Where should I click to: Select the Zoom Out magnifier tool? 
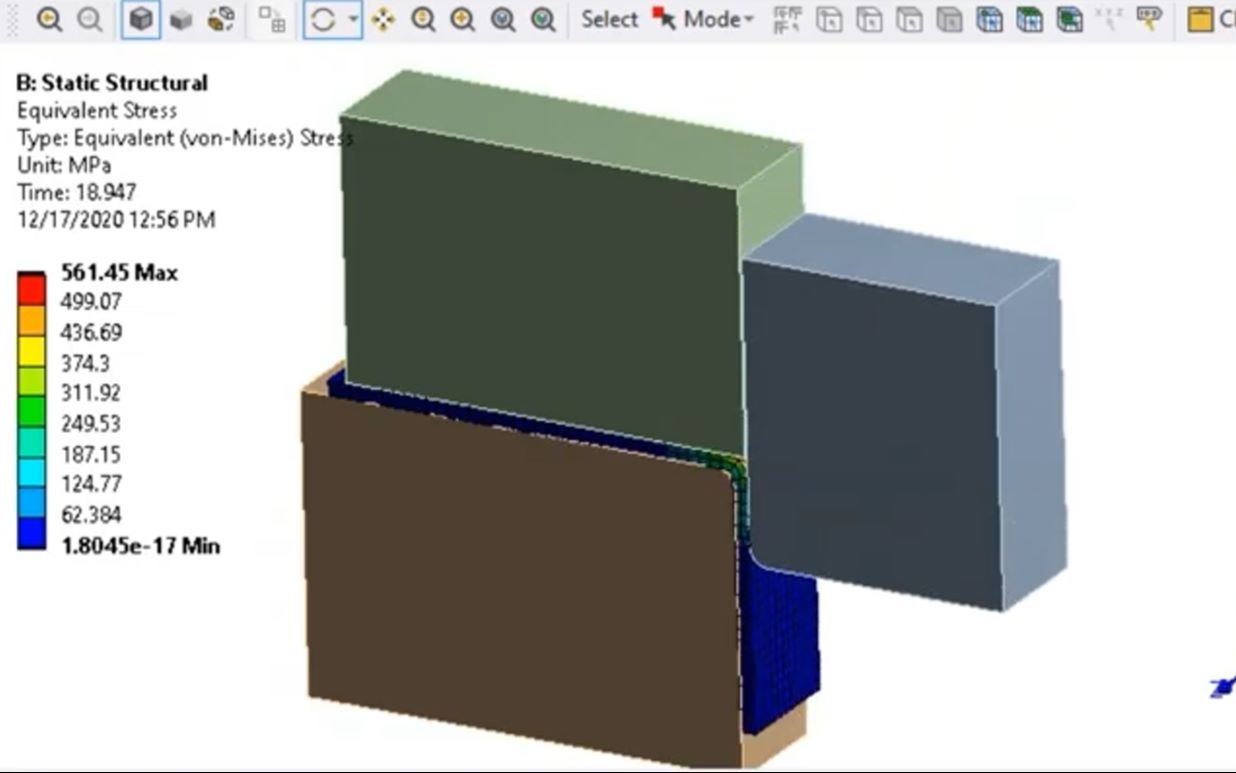coord(91,18)
